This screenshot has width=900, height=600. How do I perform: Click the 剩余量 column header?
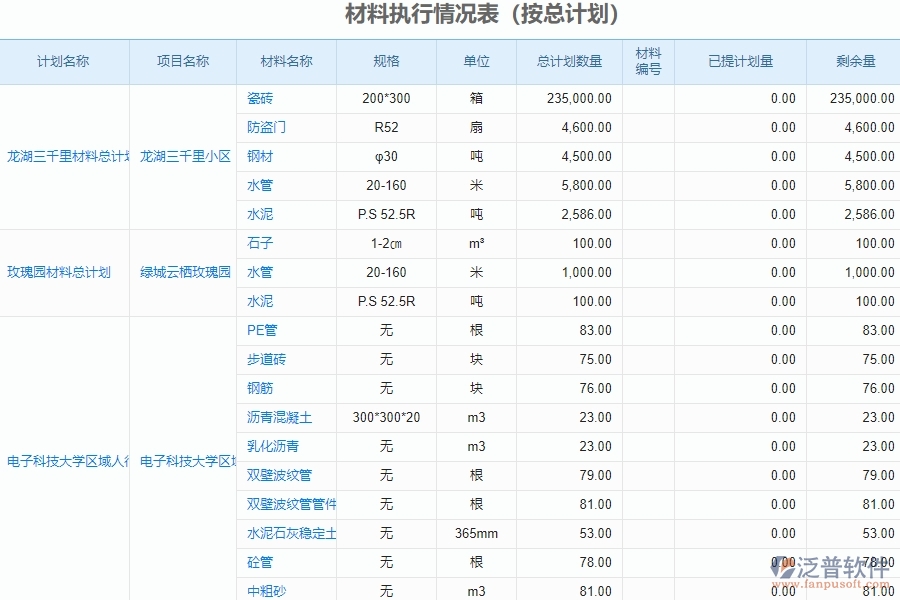tap(852, 61)
